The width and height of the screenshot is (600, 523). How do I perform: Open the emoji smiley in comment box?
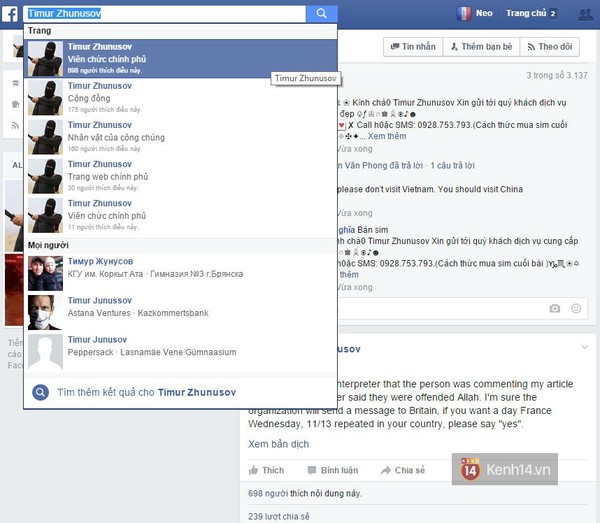[576, 308]
